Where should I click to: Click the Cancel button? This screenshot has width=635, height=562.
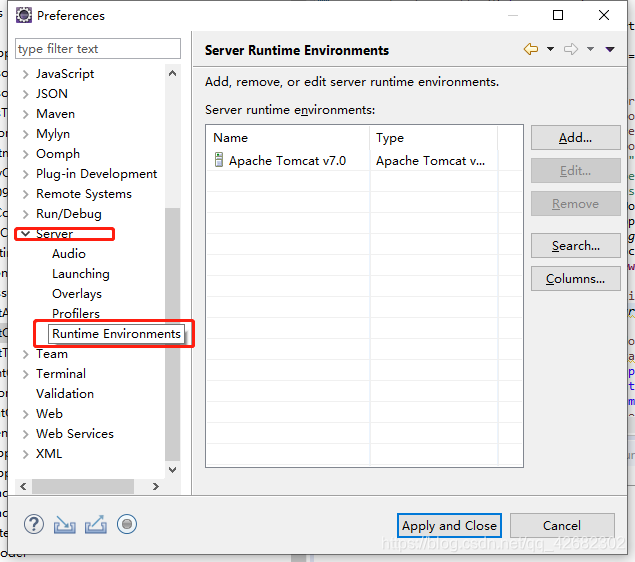pyautogui.click(x=562, y=526)
